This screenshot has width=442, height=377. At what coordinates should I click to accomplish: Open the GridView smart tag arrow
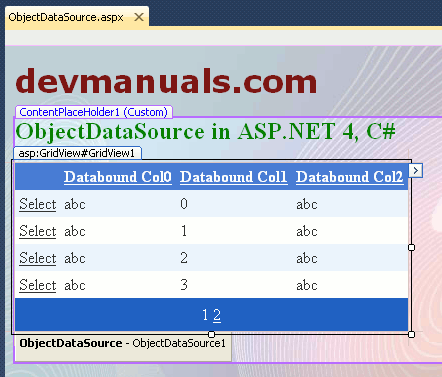click(x=416, y=171)
